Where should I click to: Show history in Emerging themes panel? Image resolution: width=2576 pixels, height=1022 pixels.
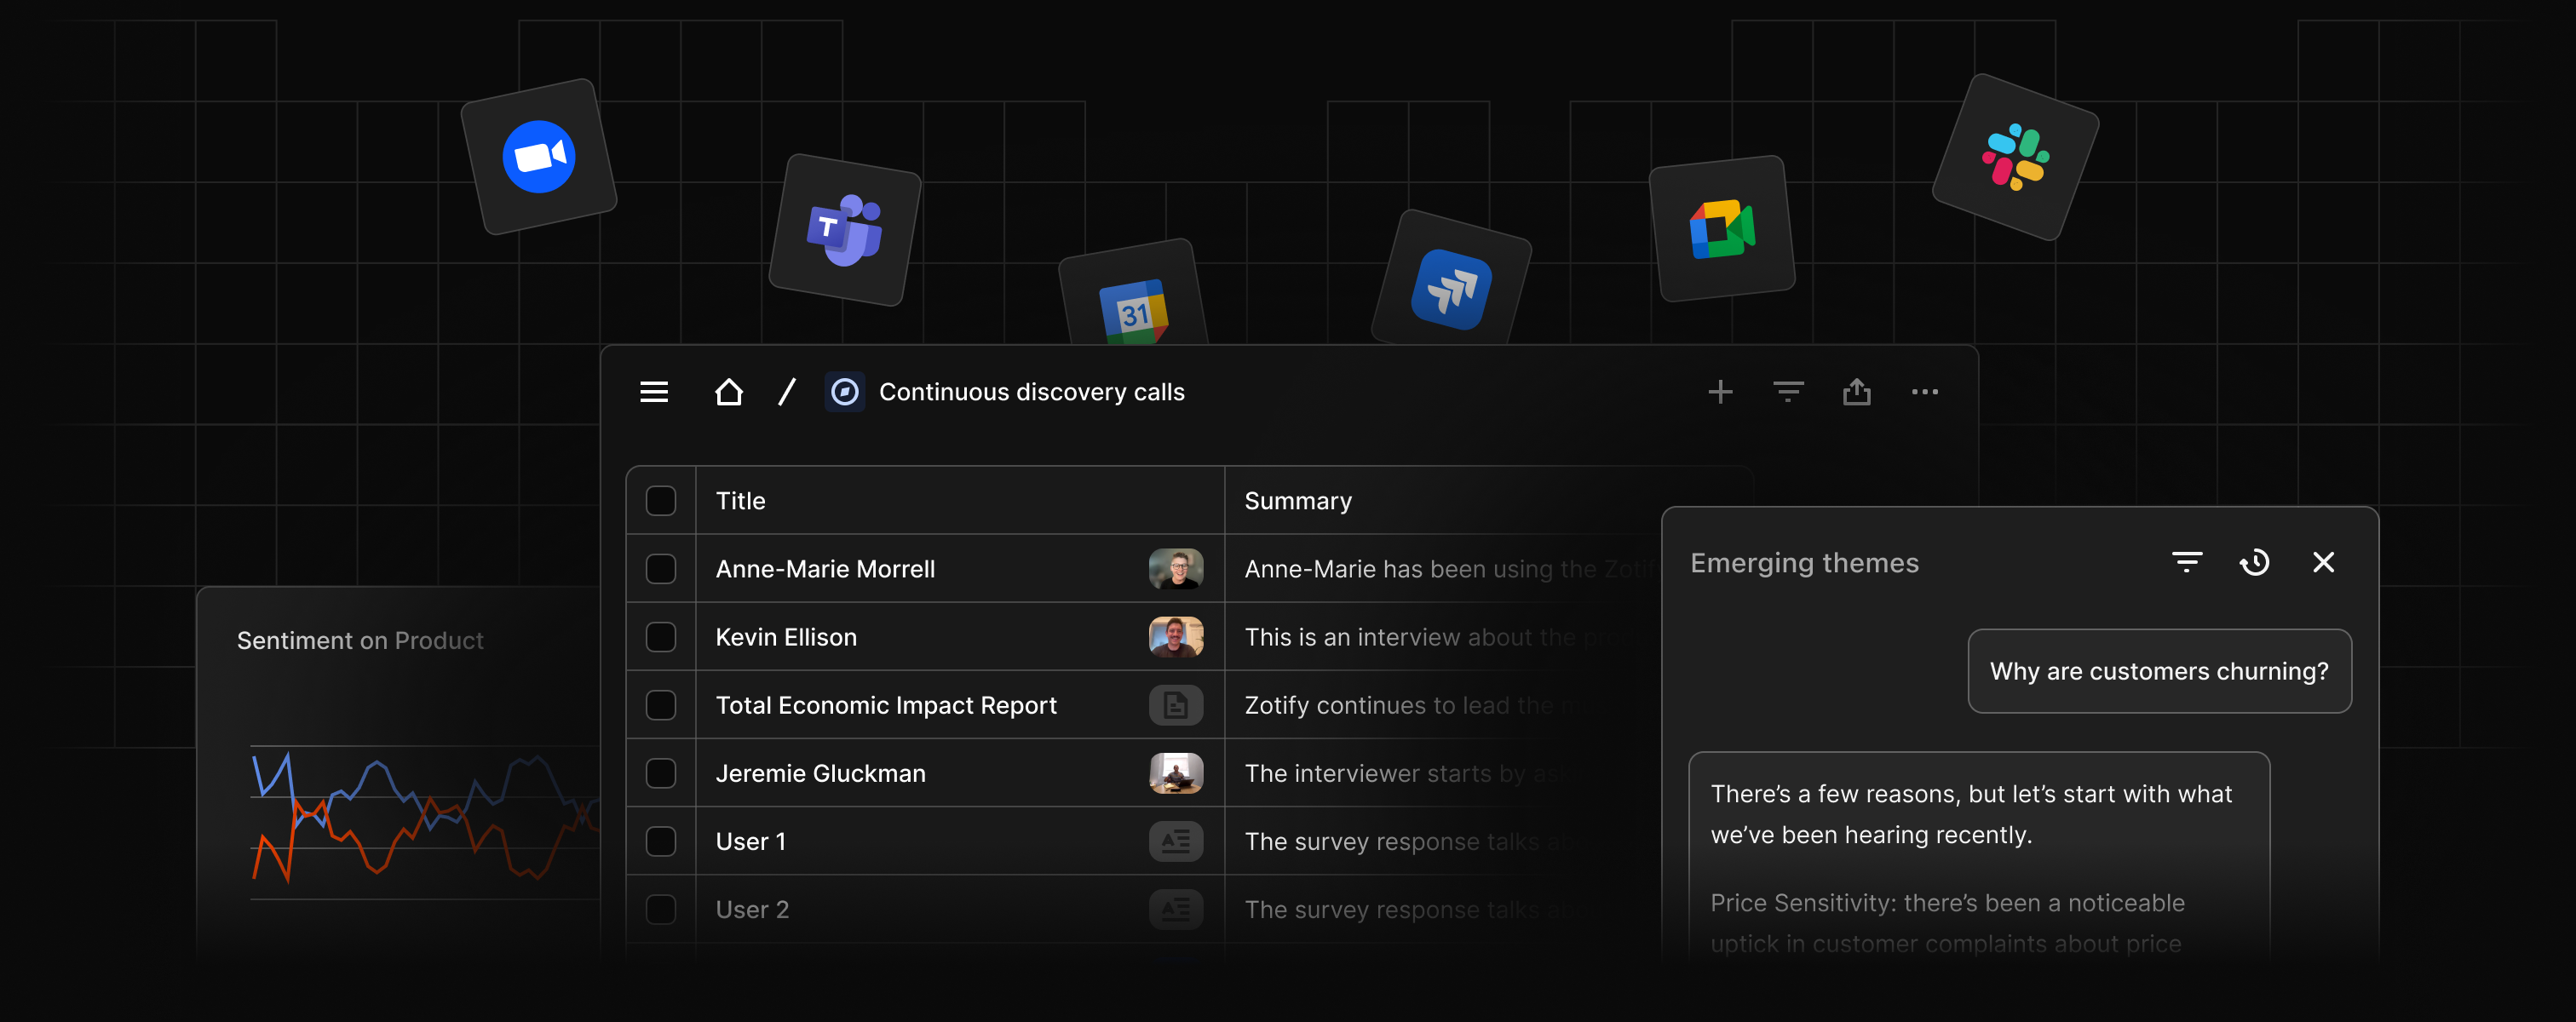point(2255,563)
